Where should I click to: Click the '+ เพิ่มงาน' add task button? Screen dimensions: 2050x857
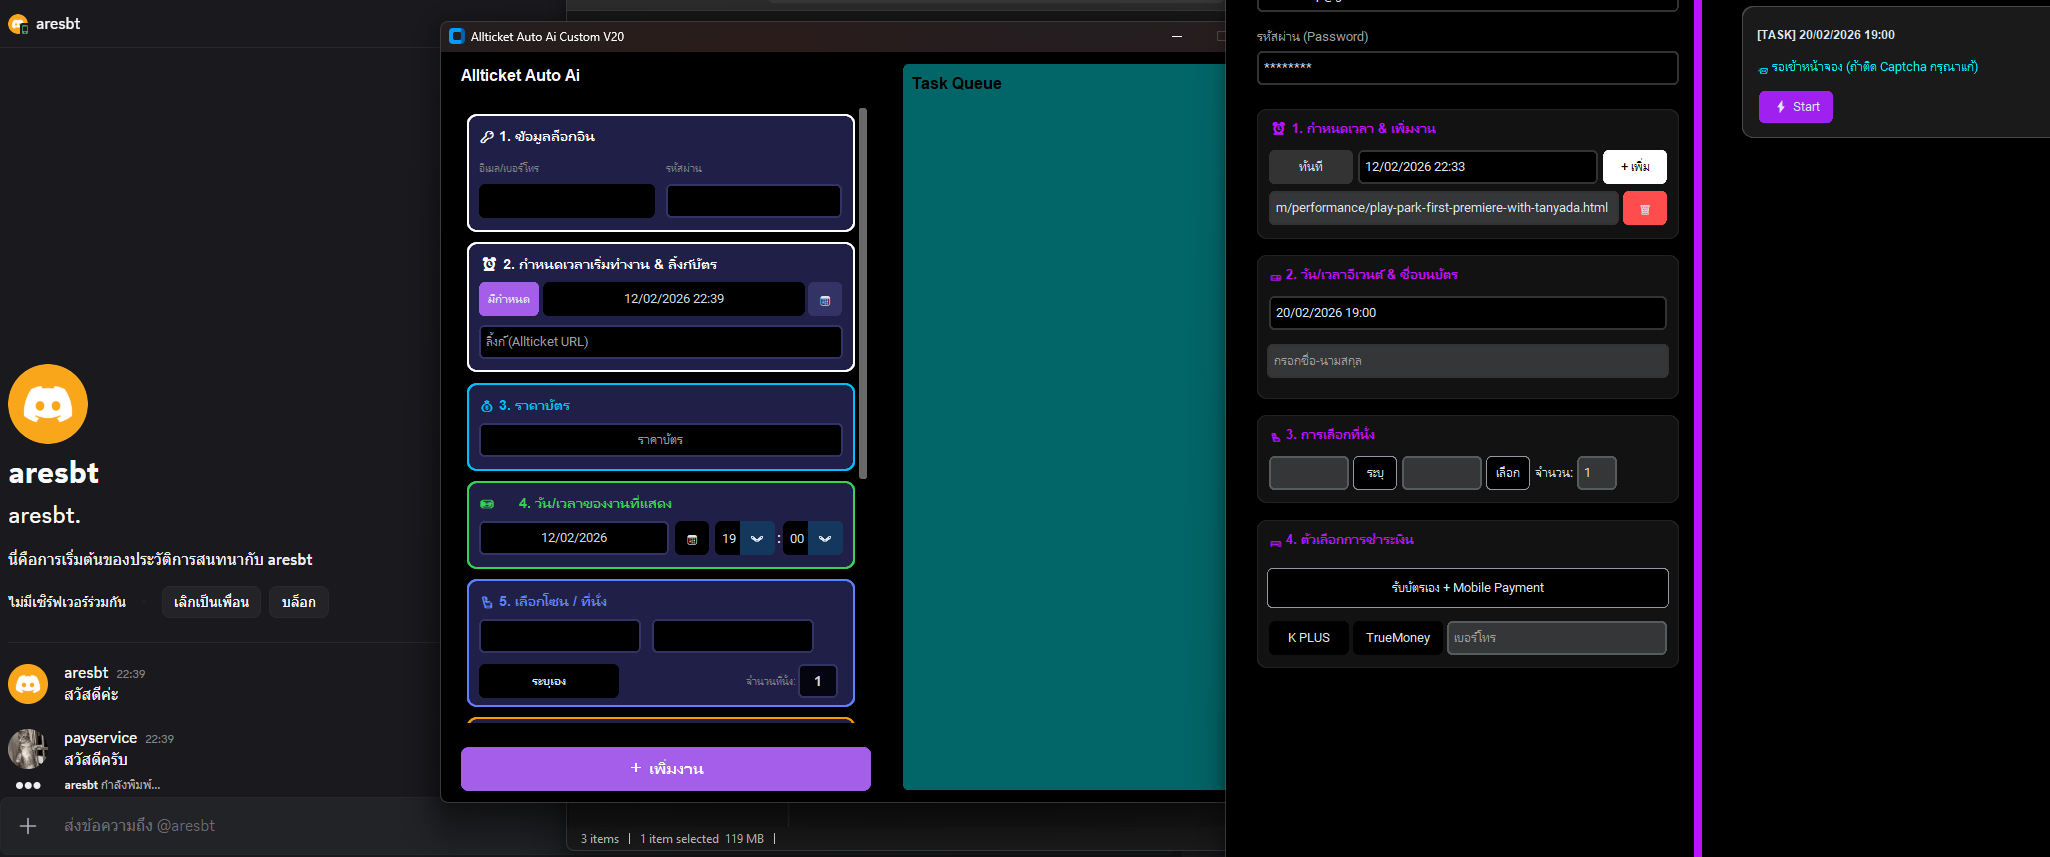(x=666, y=769)
